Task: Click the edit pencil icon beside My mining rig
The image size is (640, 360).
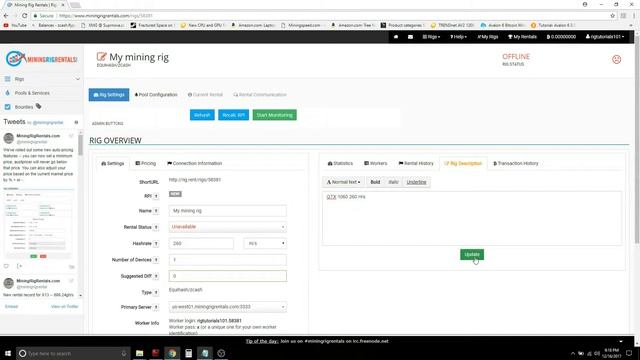Action: tap(101, 57)
